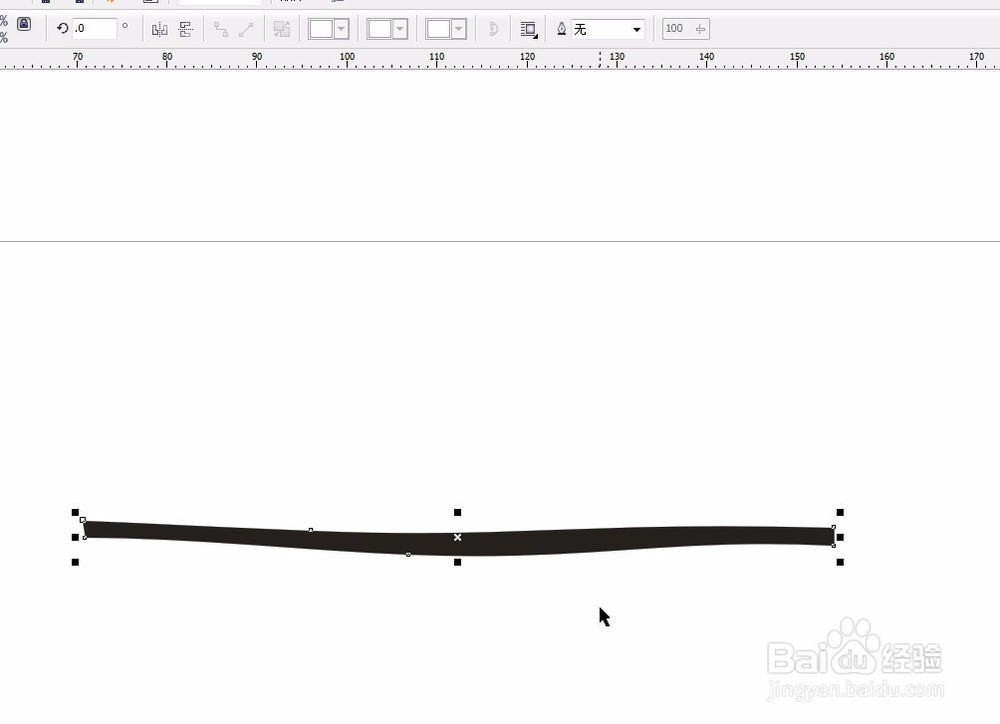Mirror the object horizontally
1000x724 pixels.
tap(159, 29)
